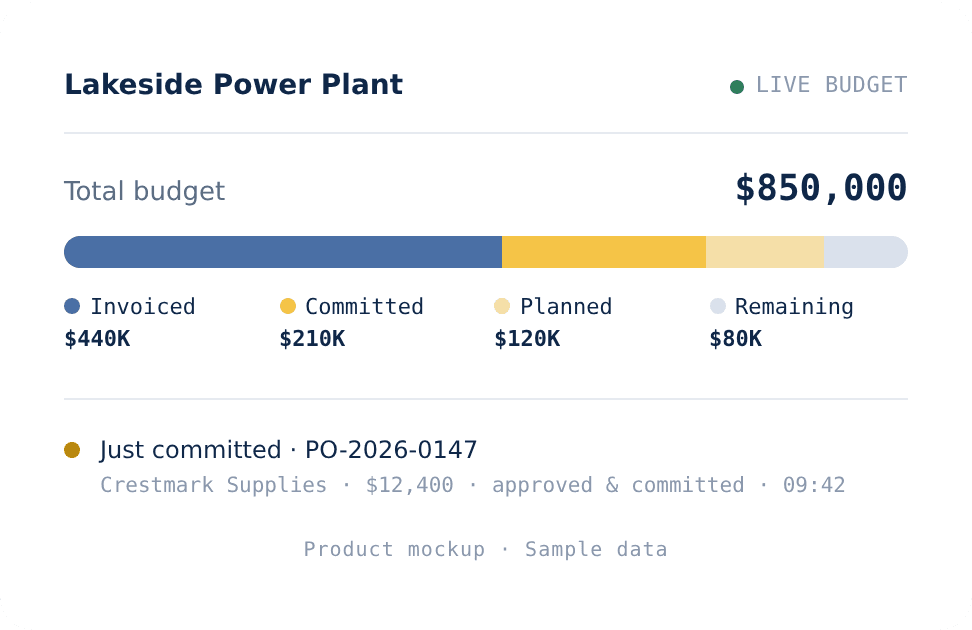Open the $120K Planned amount
972x630 pixels.
pos(527,339)
